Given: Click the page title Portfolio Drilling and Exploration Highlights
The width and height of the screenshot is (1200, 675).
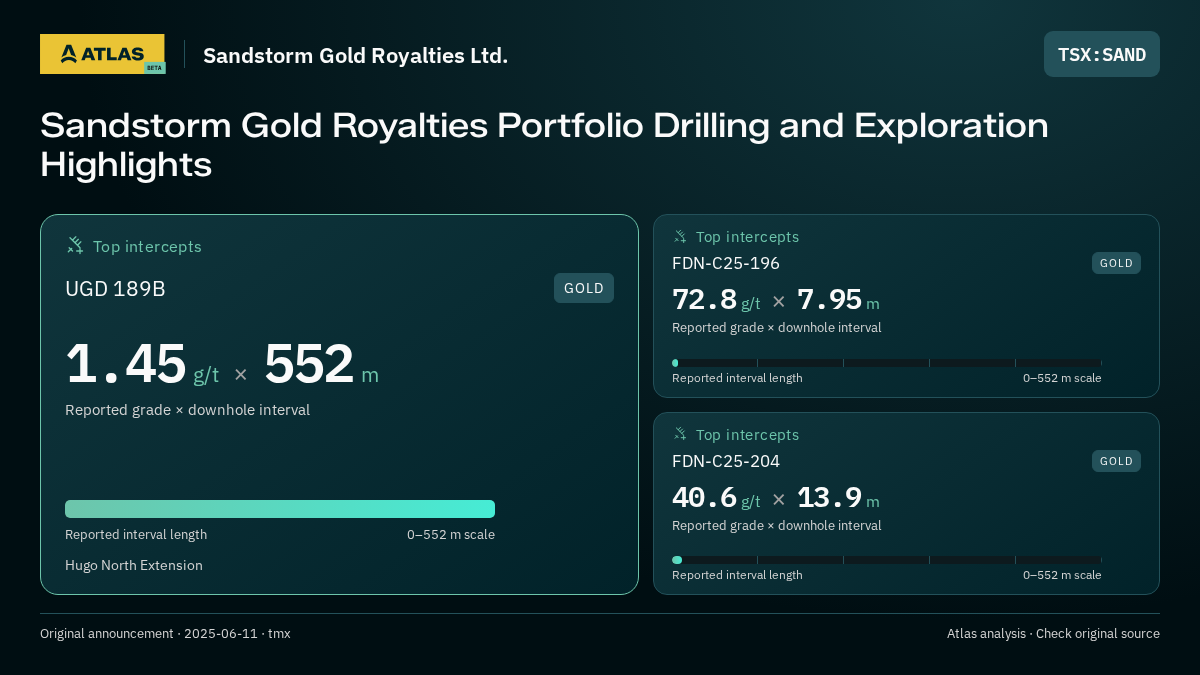Looking at the screenshot, I should pyautogui.click(x=544, y=144).
